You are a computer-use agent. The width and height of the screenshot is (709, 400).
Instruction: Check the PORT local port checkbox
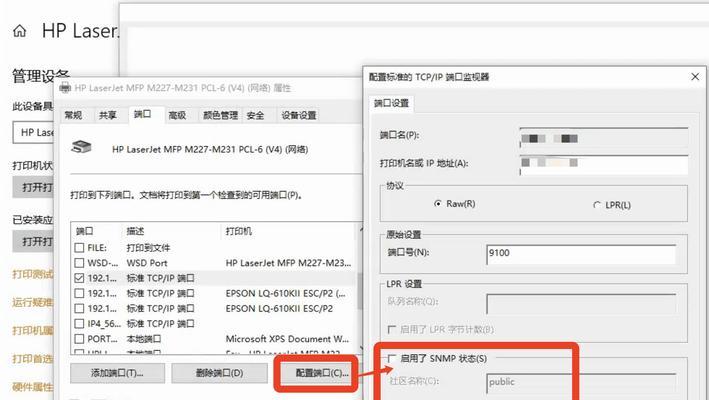tap(79, 339)
